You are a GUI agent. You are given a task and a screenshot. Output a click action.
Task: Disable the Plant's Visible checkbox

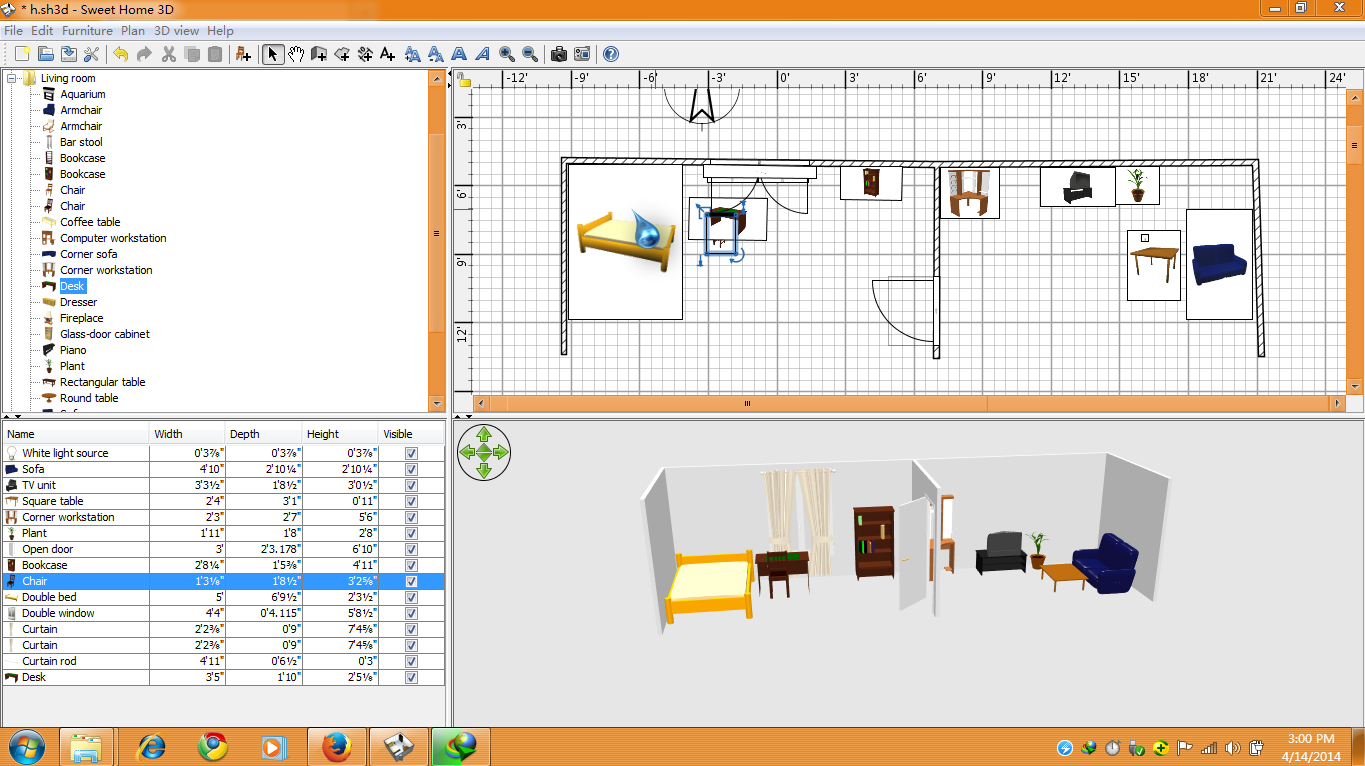410,533
